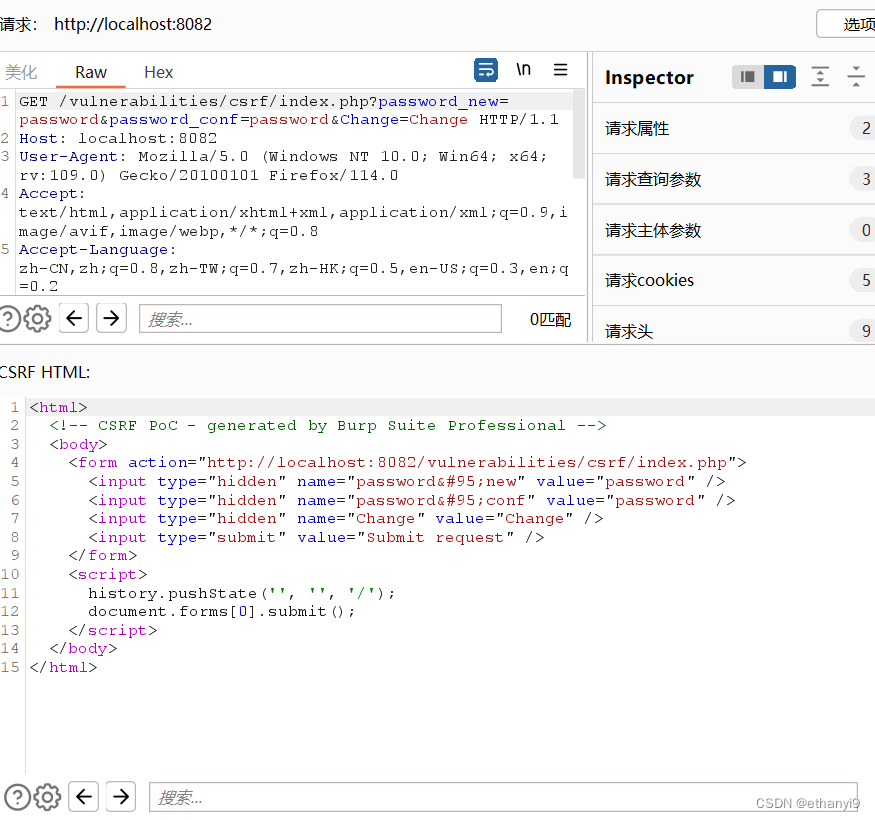Go to next match in CSRF HTML search
Screen dimensions: 875x820
coord(121,797)
